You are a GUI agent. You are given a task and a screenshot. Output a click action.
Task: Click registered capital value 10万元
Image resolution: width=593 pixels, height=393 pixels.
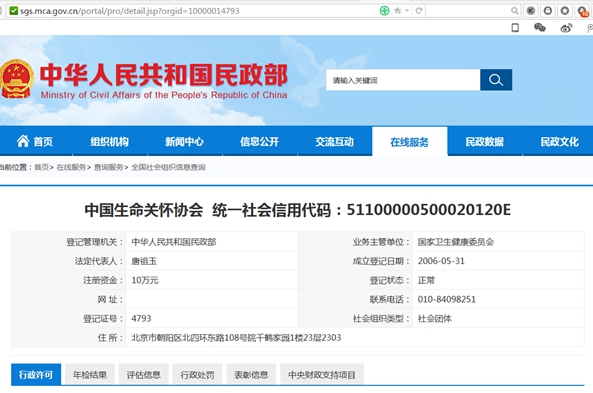click(x=145, y=280)
